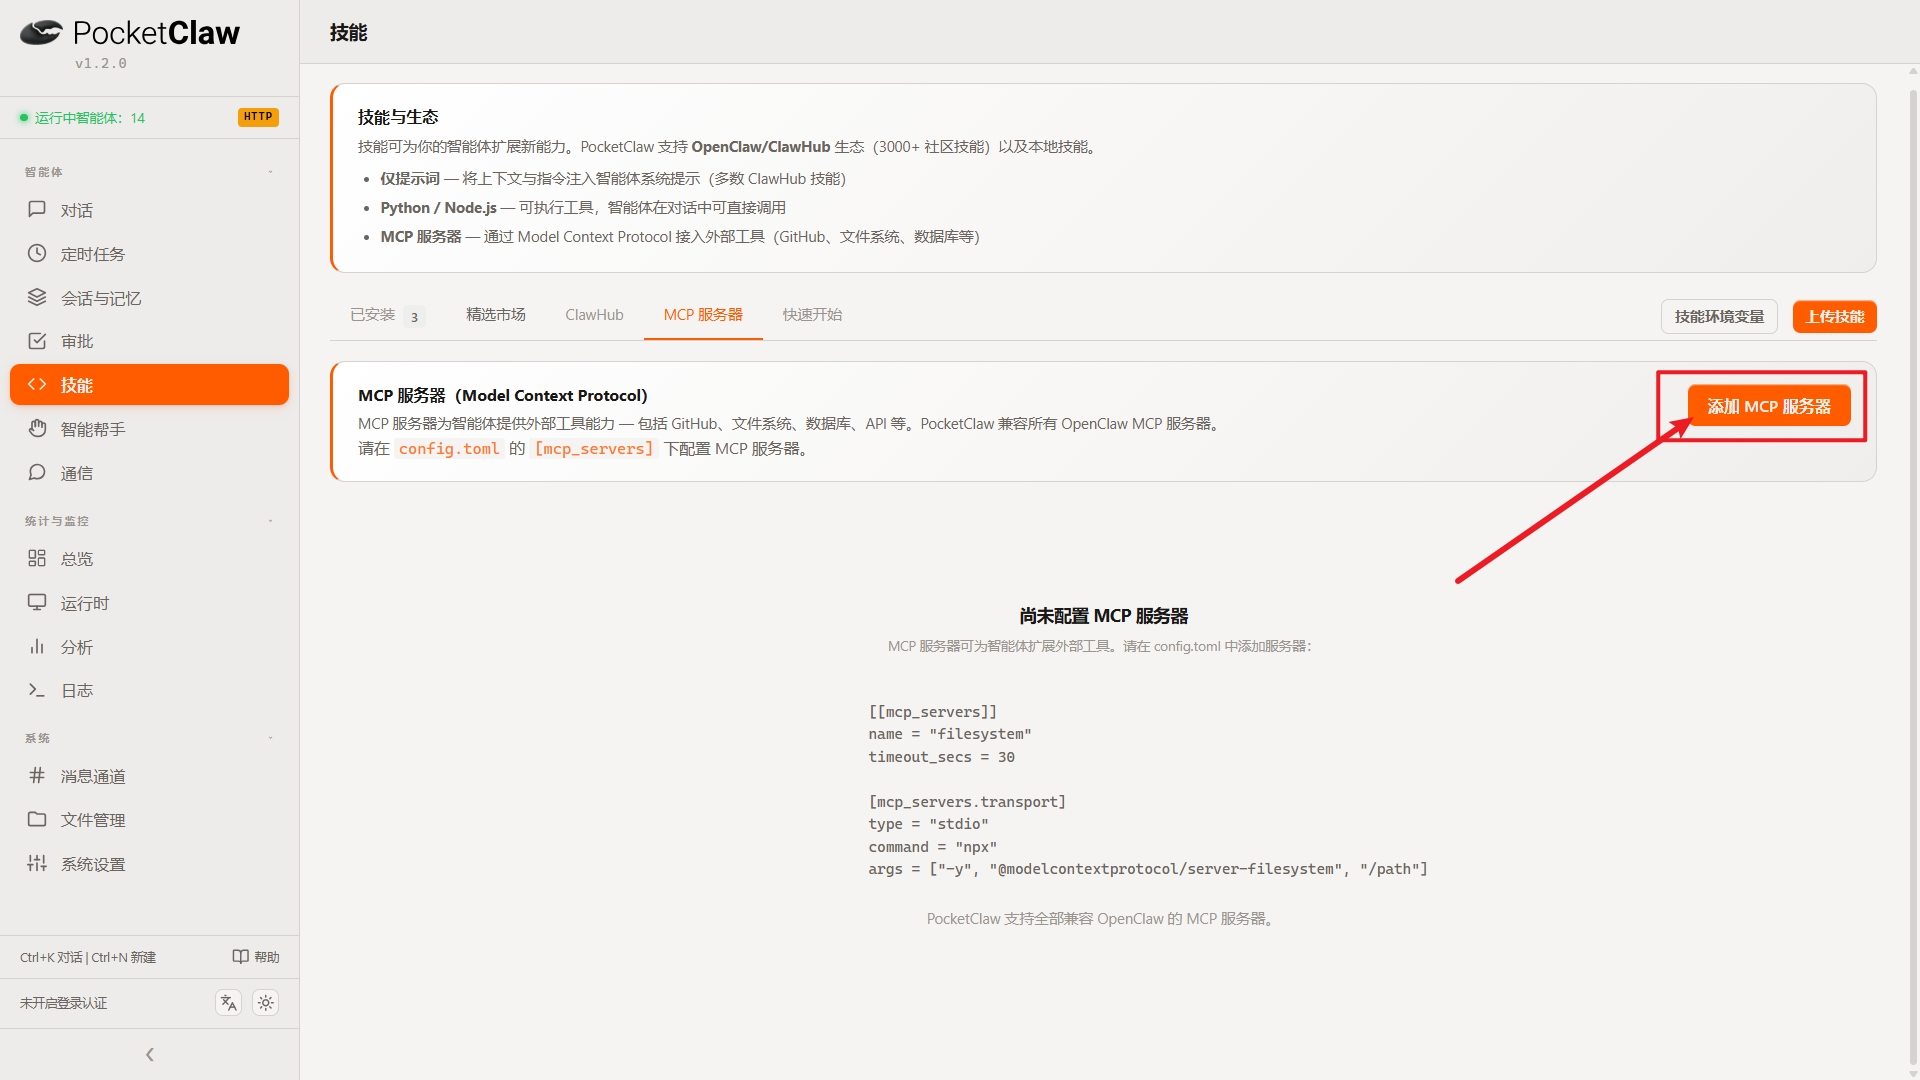Click the 会话与记忆 layers icon

(37, 298)
